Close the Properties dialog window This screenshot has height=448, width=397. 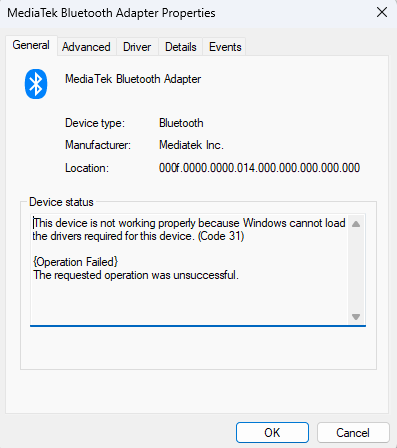click(382, 13)
